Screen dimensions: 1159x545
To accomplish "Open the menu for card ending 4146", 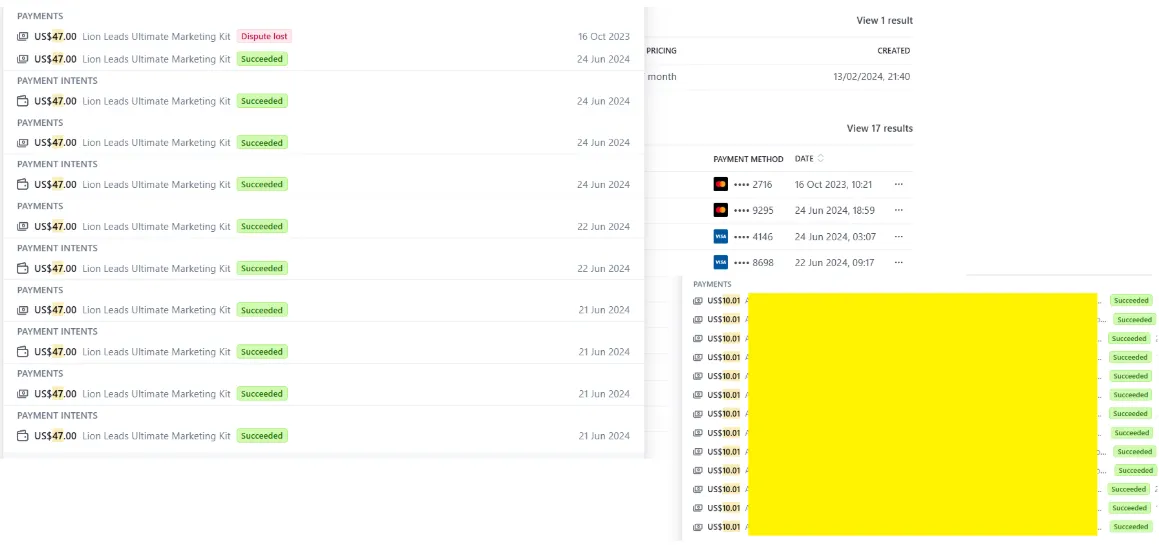I will pos(898,237).
